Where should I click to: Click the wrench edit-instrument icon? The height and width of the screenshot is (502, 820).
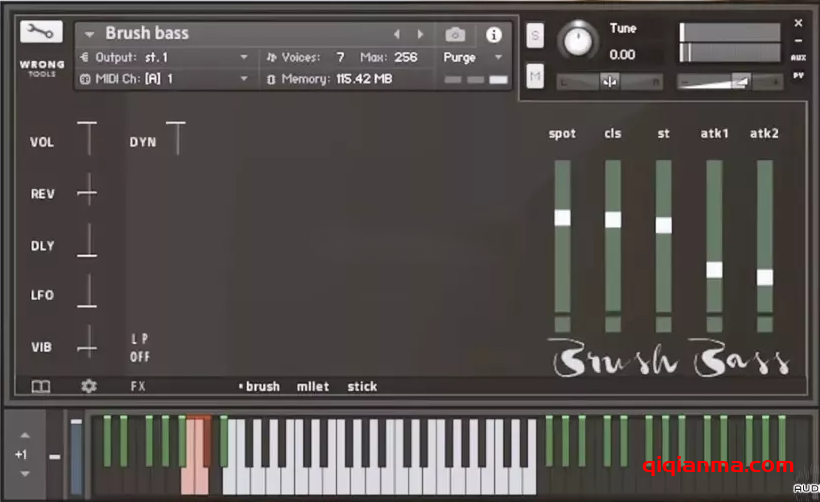(x=40, y=32)
